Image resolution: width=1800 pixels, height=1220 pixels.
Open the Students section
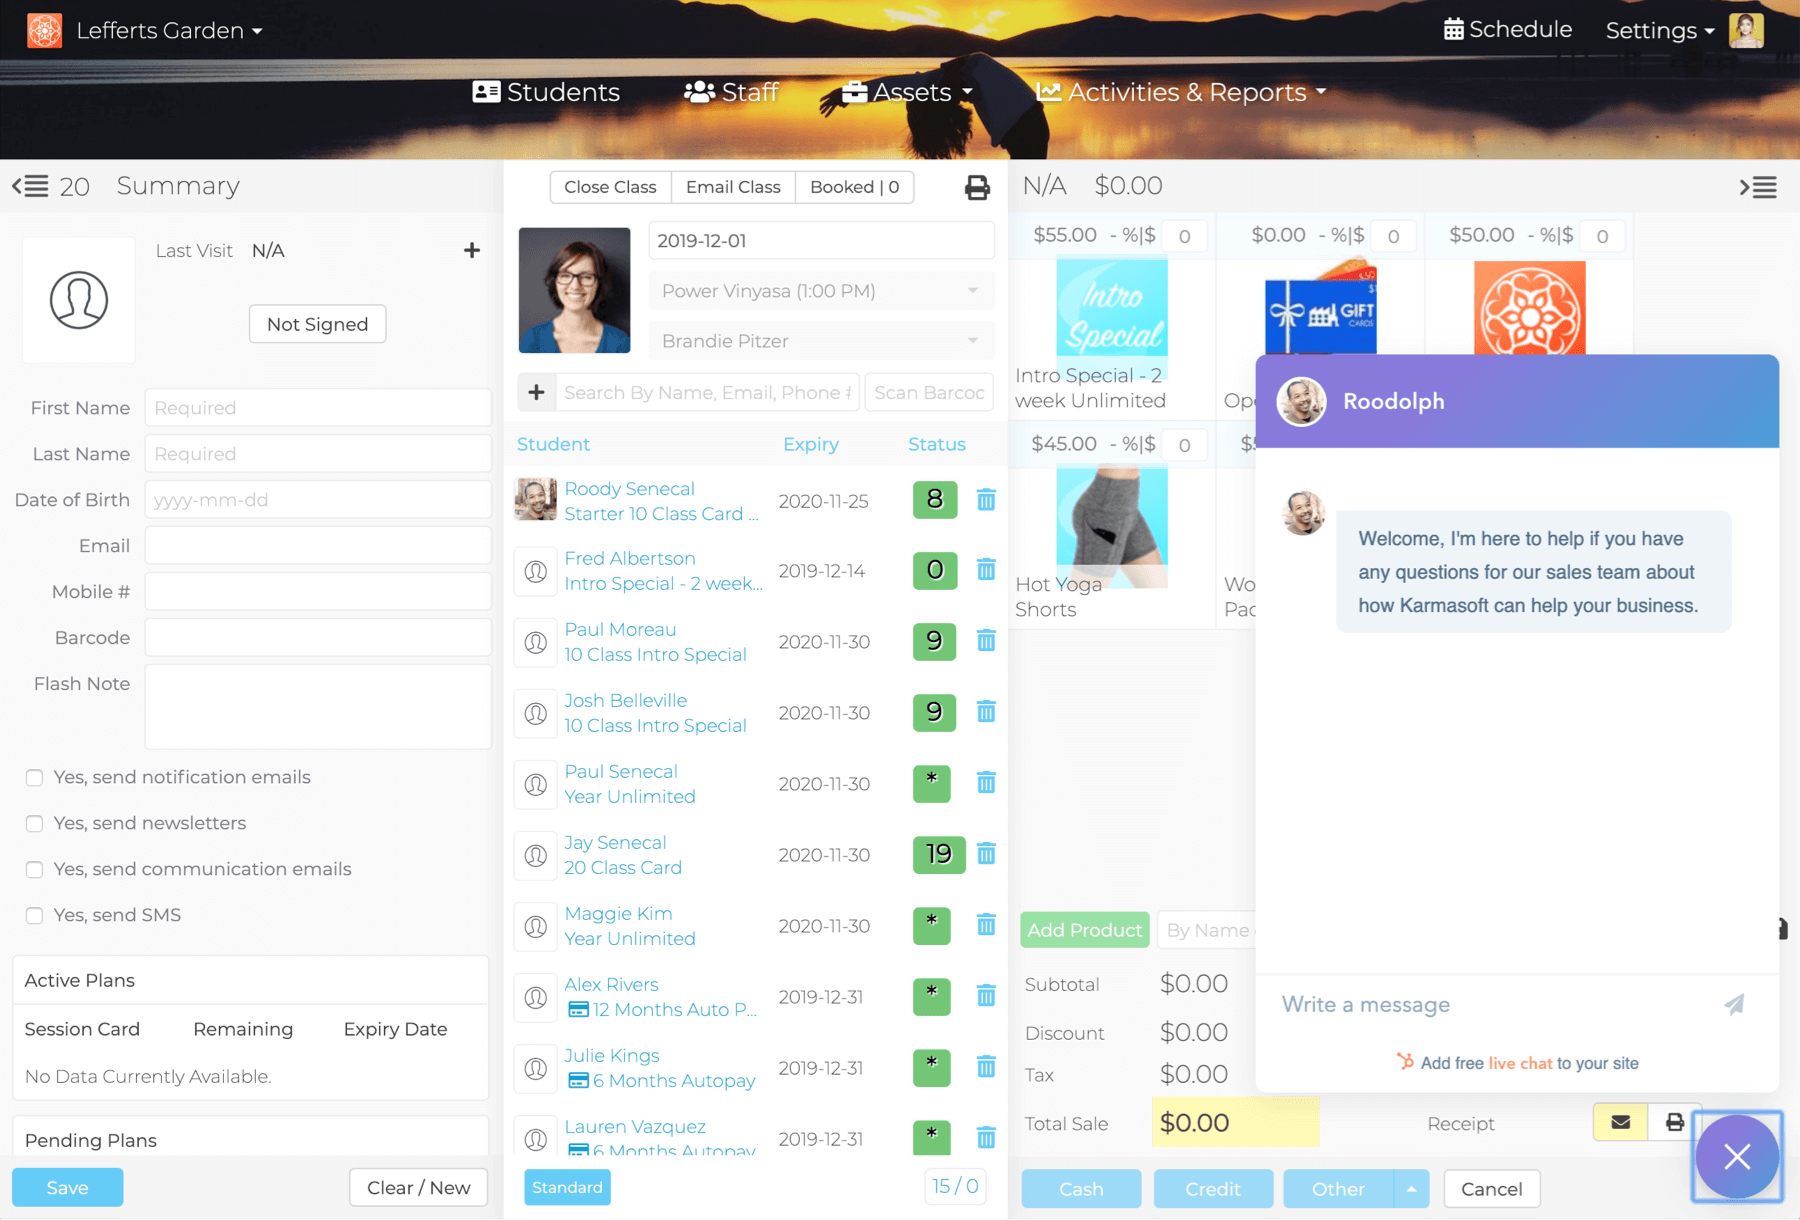546,92
